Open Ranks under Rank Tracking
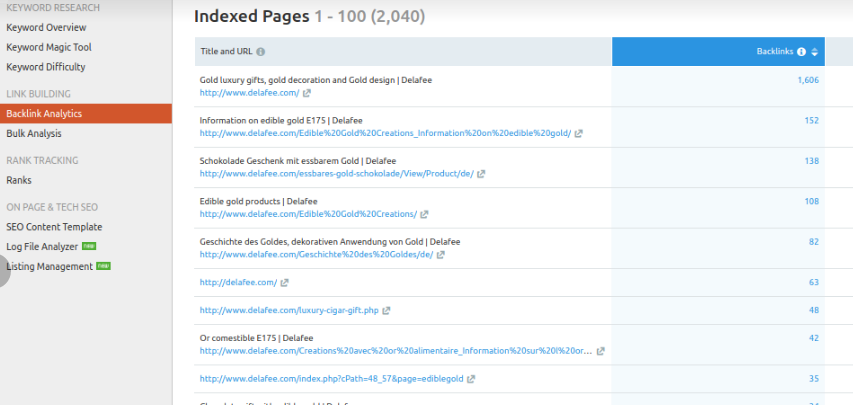Image resolution: width=853 pixels, height=405 pixels. (x=19, y=180)
